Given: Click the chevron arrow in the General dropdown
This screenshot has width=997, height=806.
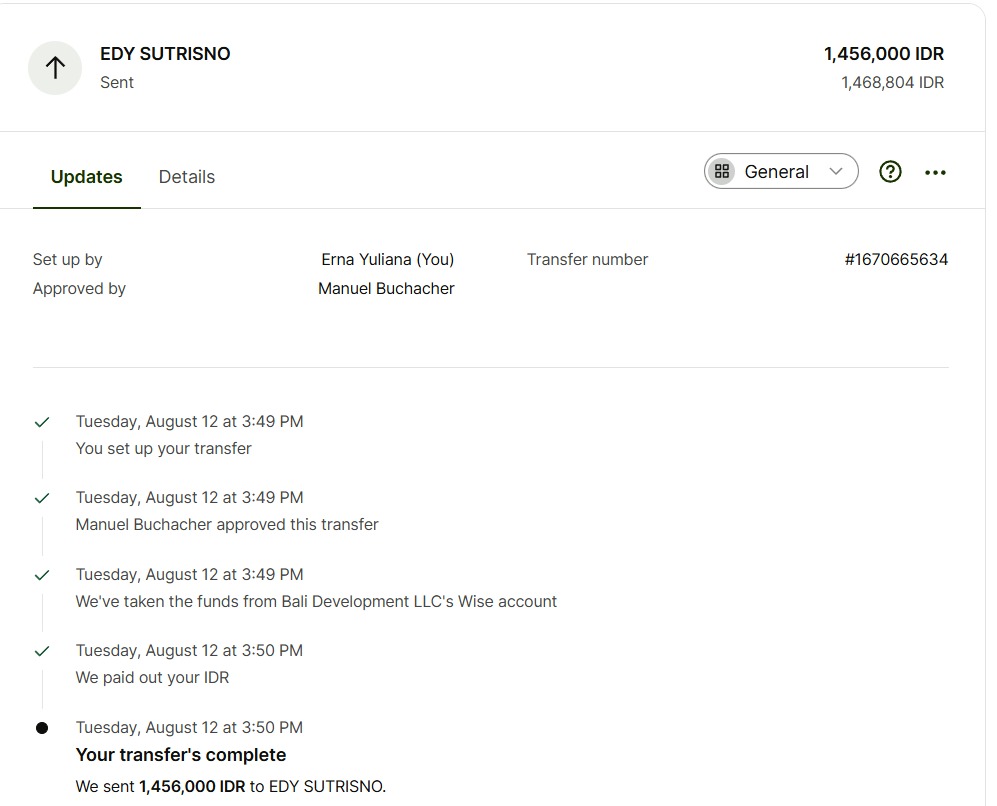Looking at the screenshot, I should tap(836, 172).
